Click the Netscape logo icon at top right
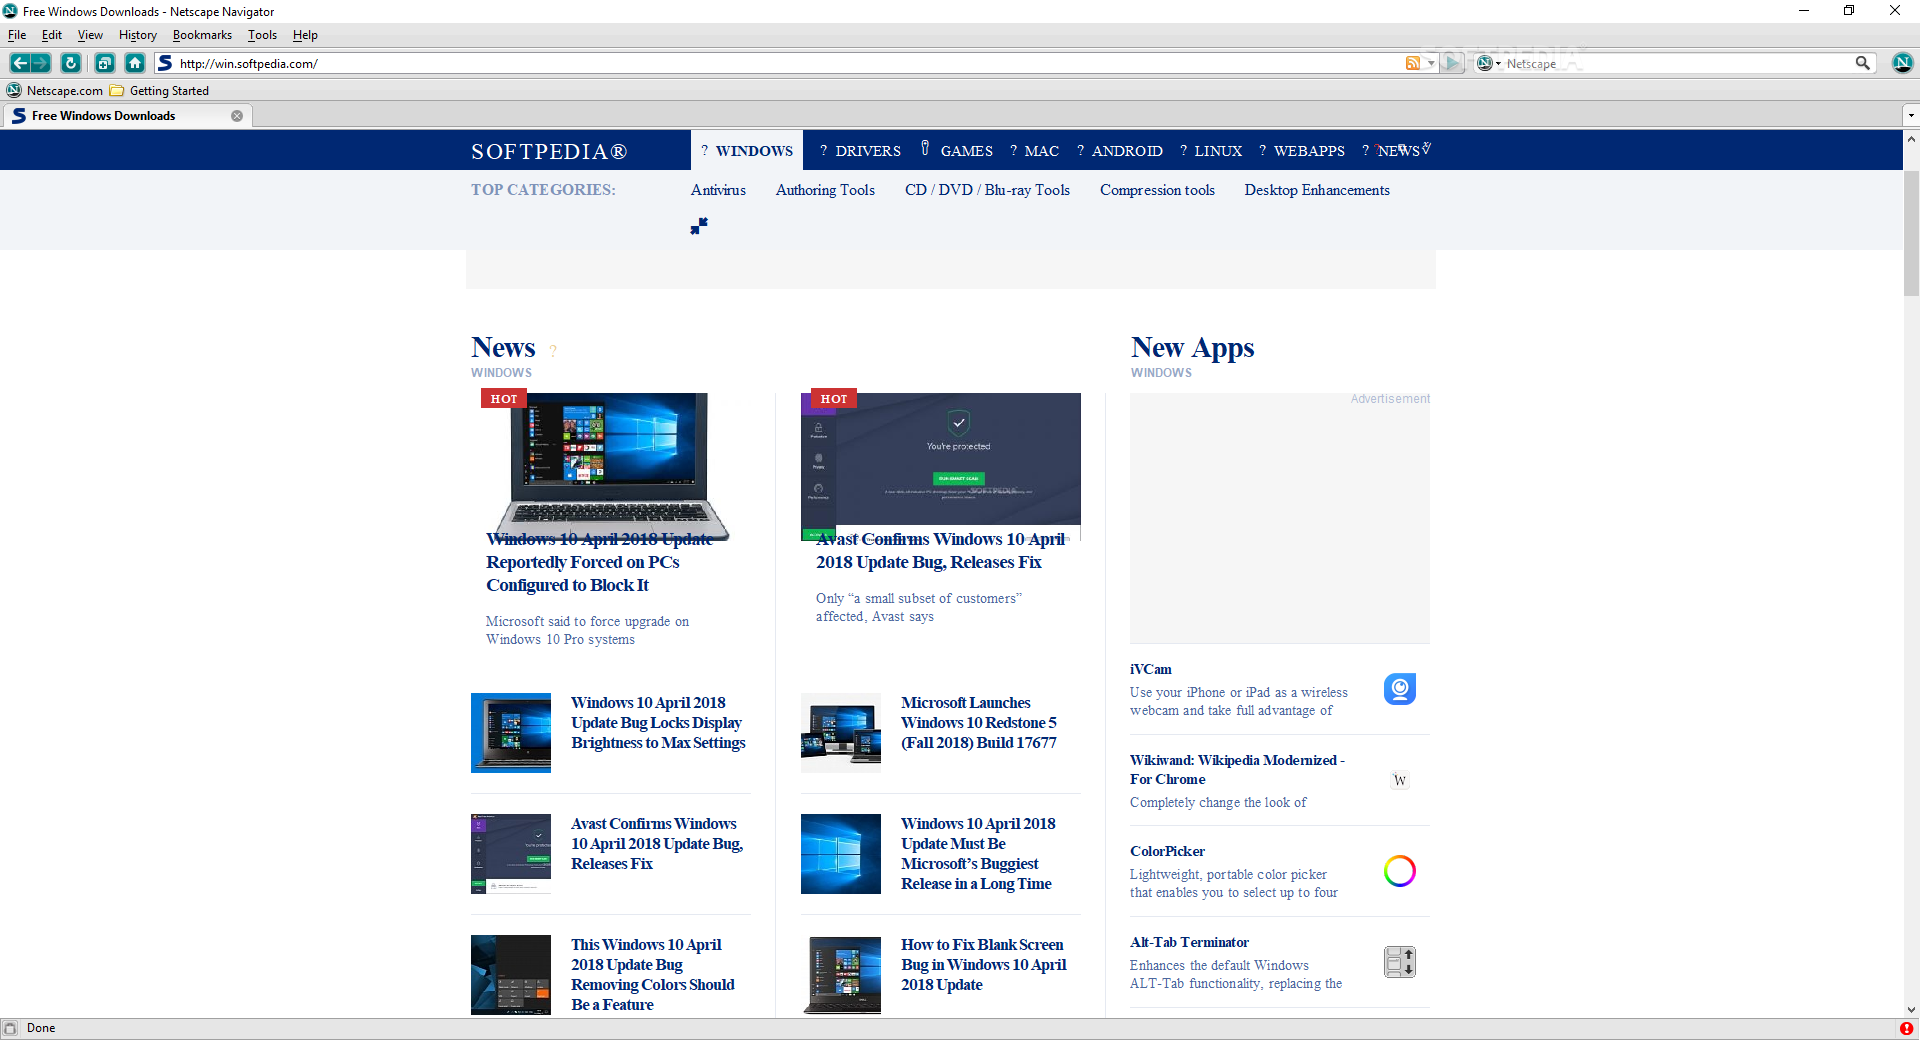The height and width of the screenshot is (1040, 1920). click(x=1903, y=63)
